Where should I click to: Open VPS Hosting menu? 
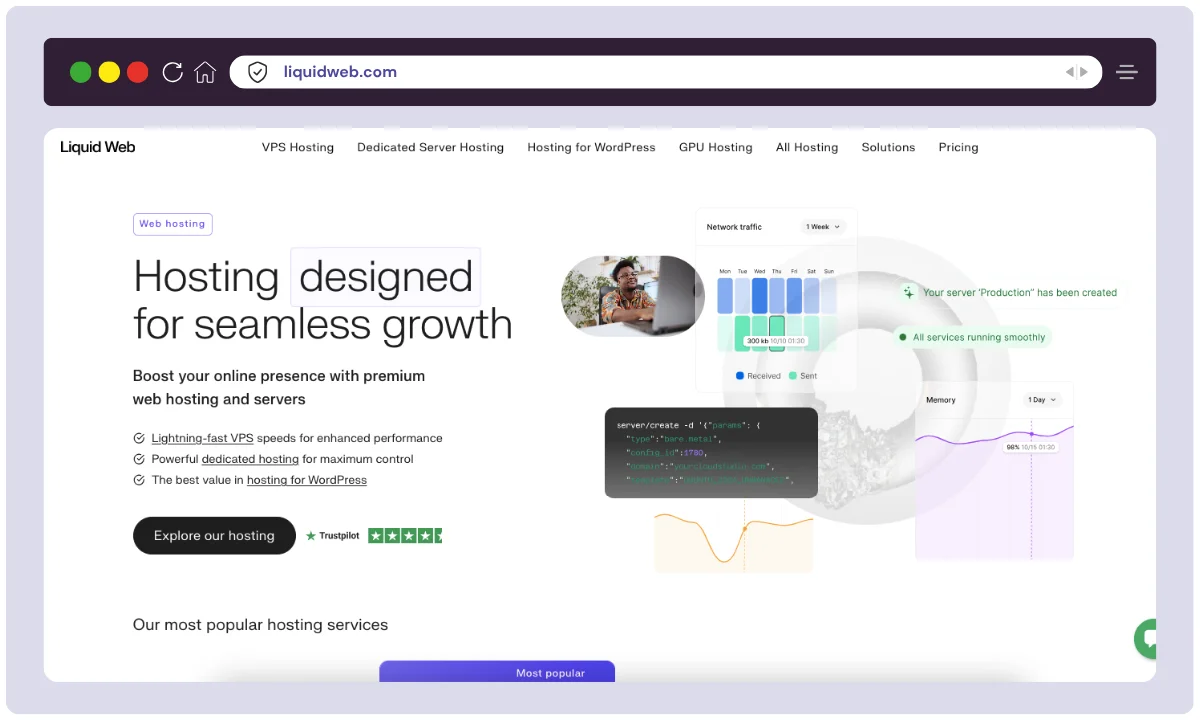coord(298,147)
